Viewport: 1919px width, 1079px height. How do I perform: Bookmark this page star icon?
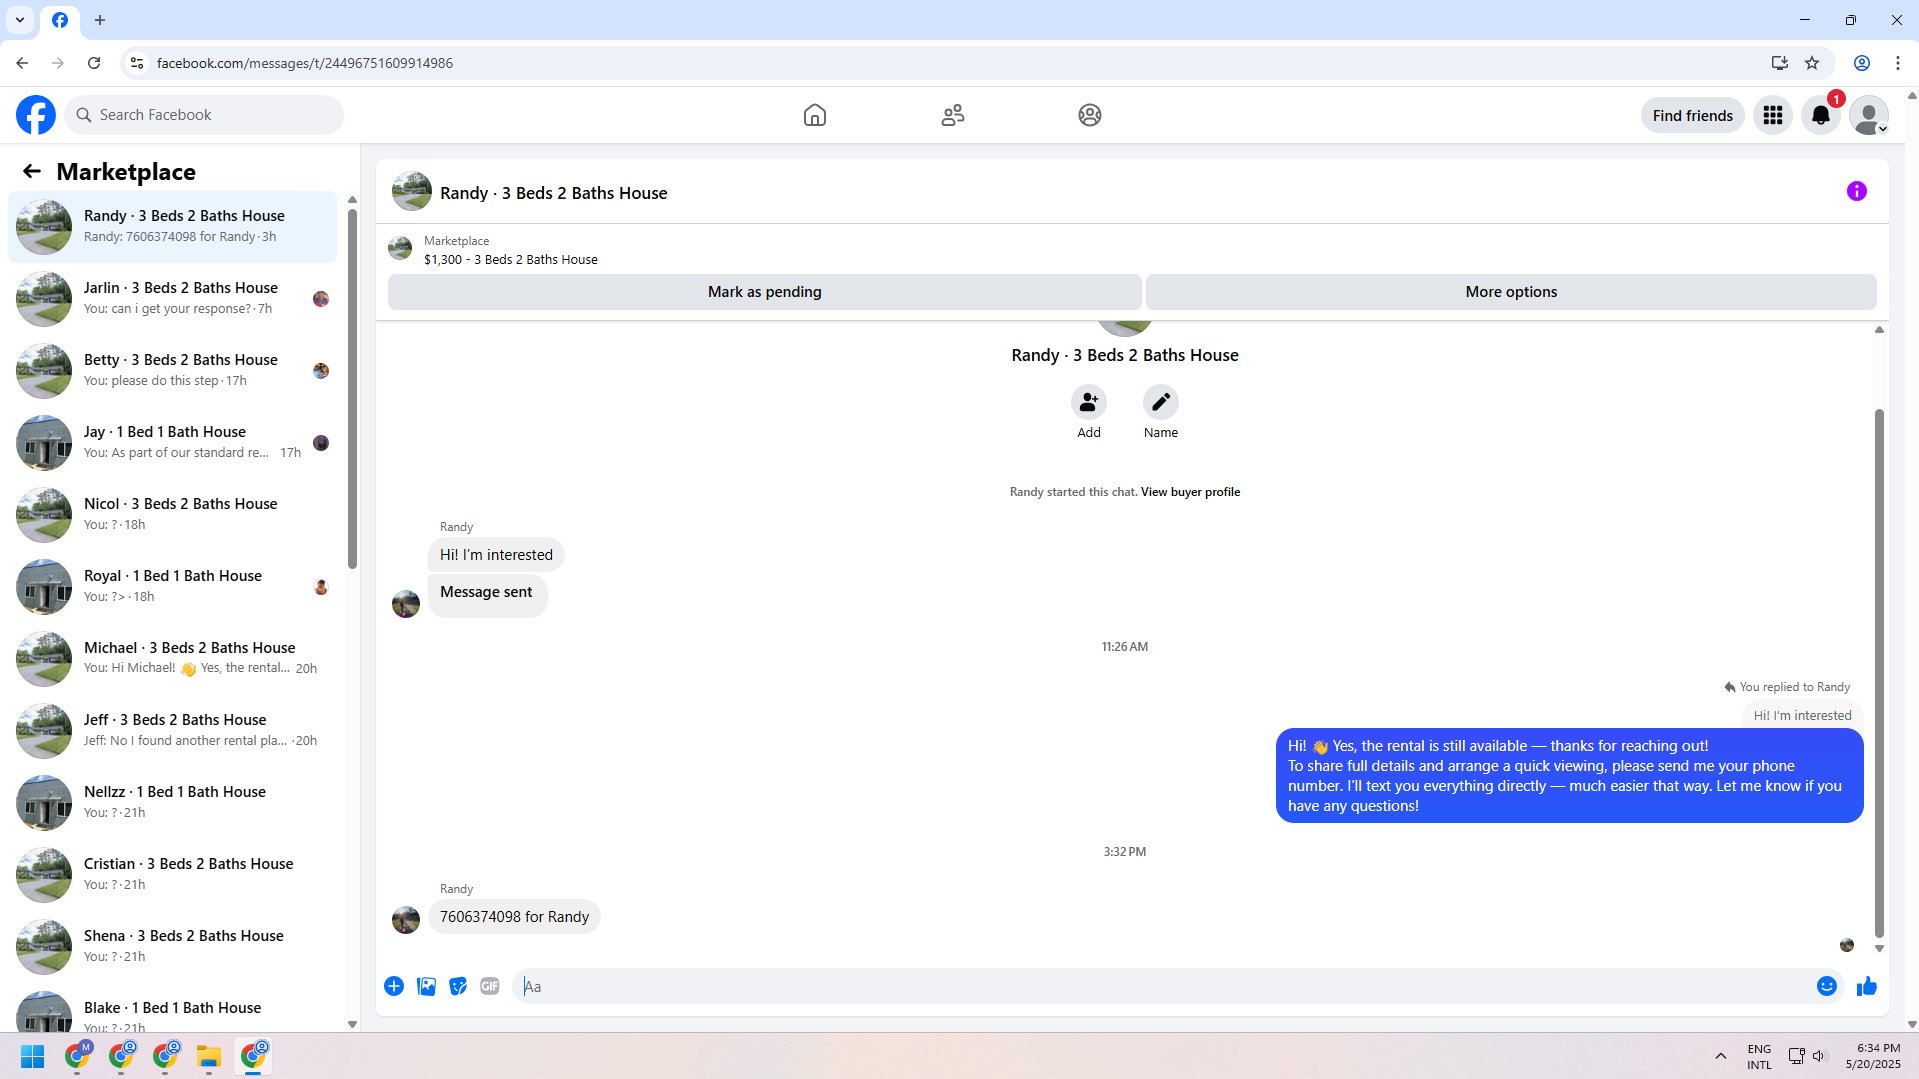[x=1812, y=63]
